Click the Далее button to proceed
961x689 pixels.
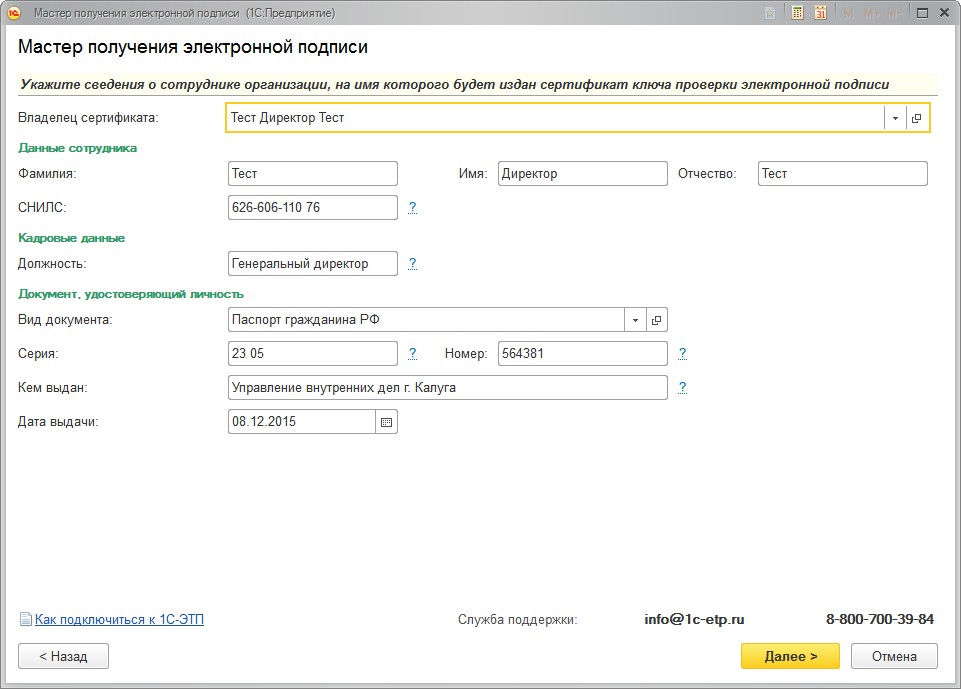pyautogui.click(x=790, y=656)
